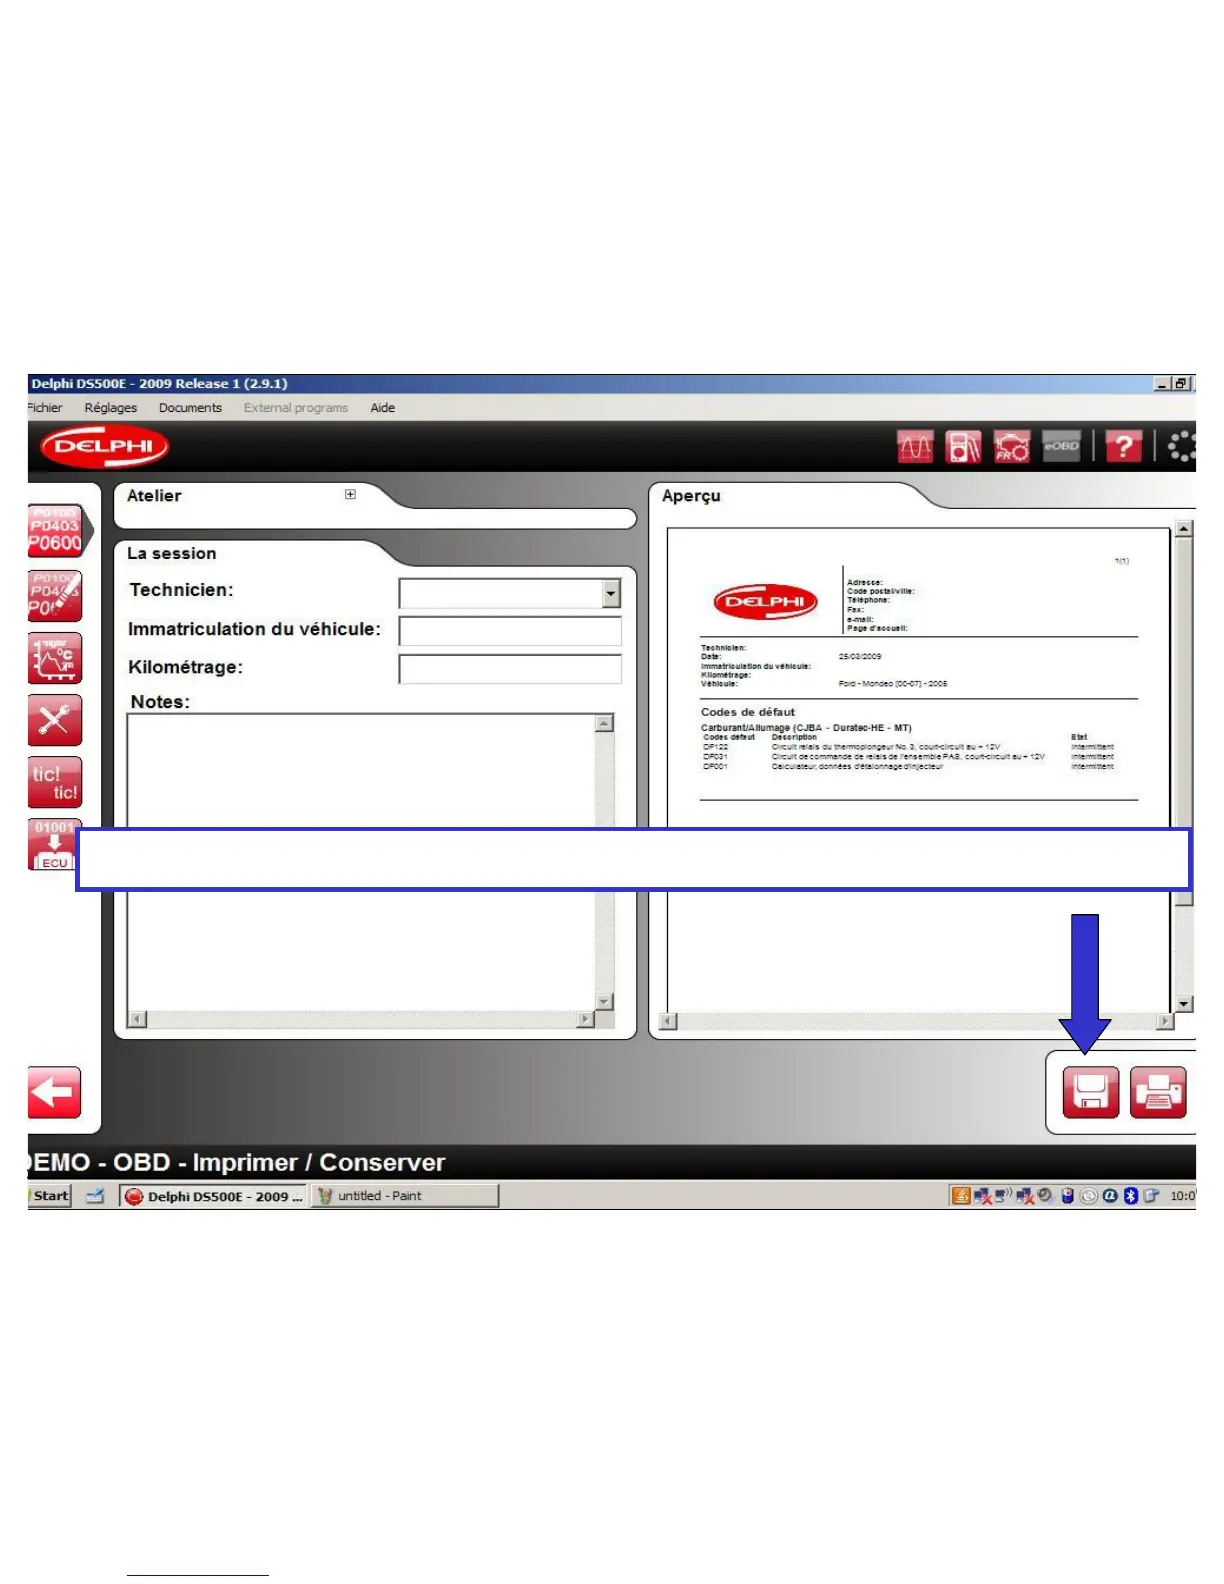Click the Aperçu preview scroll down arrow
1224x1584 pixels.
click(x=1184, y=1004)
